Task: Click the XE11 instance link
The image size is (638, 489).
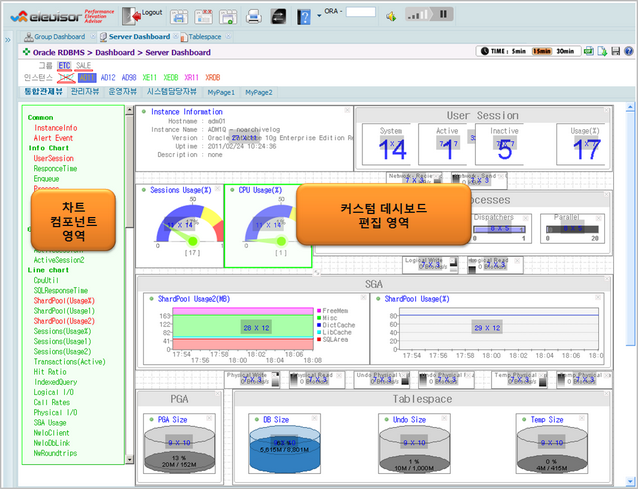Action: click(x=148, y=77)
